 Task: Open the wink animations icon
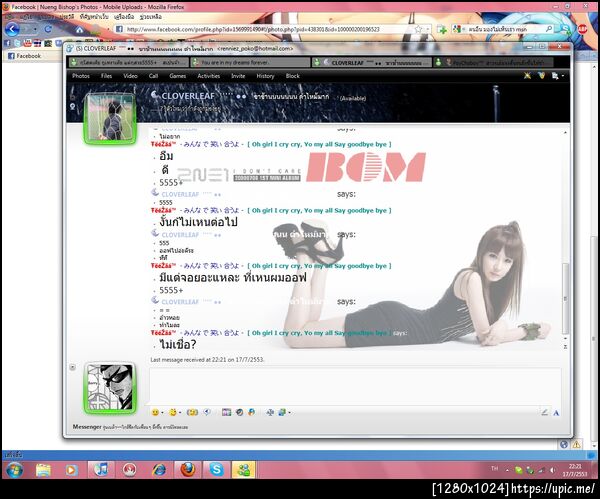tap(173, 412)
